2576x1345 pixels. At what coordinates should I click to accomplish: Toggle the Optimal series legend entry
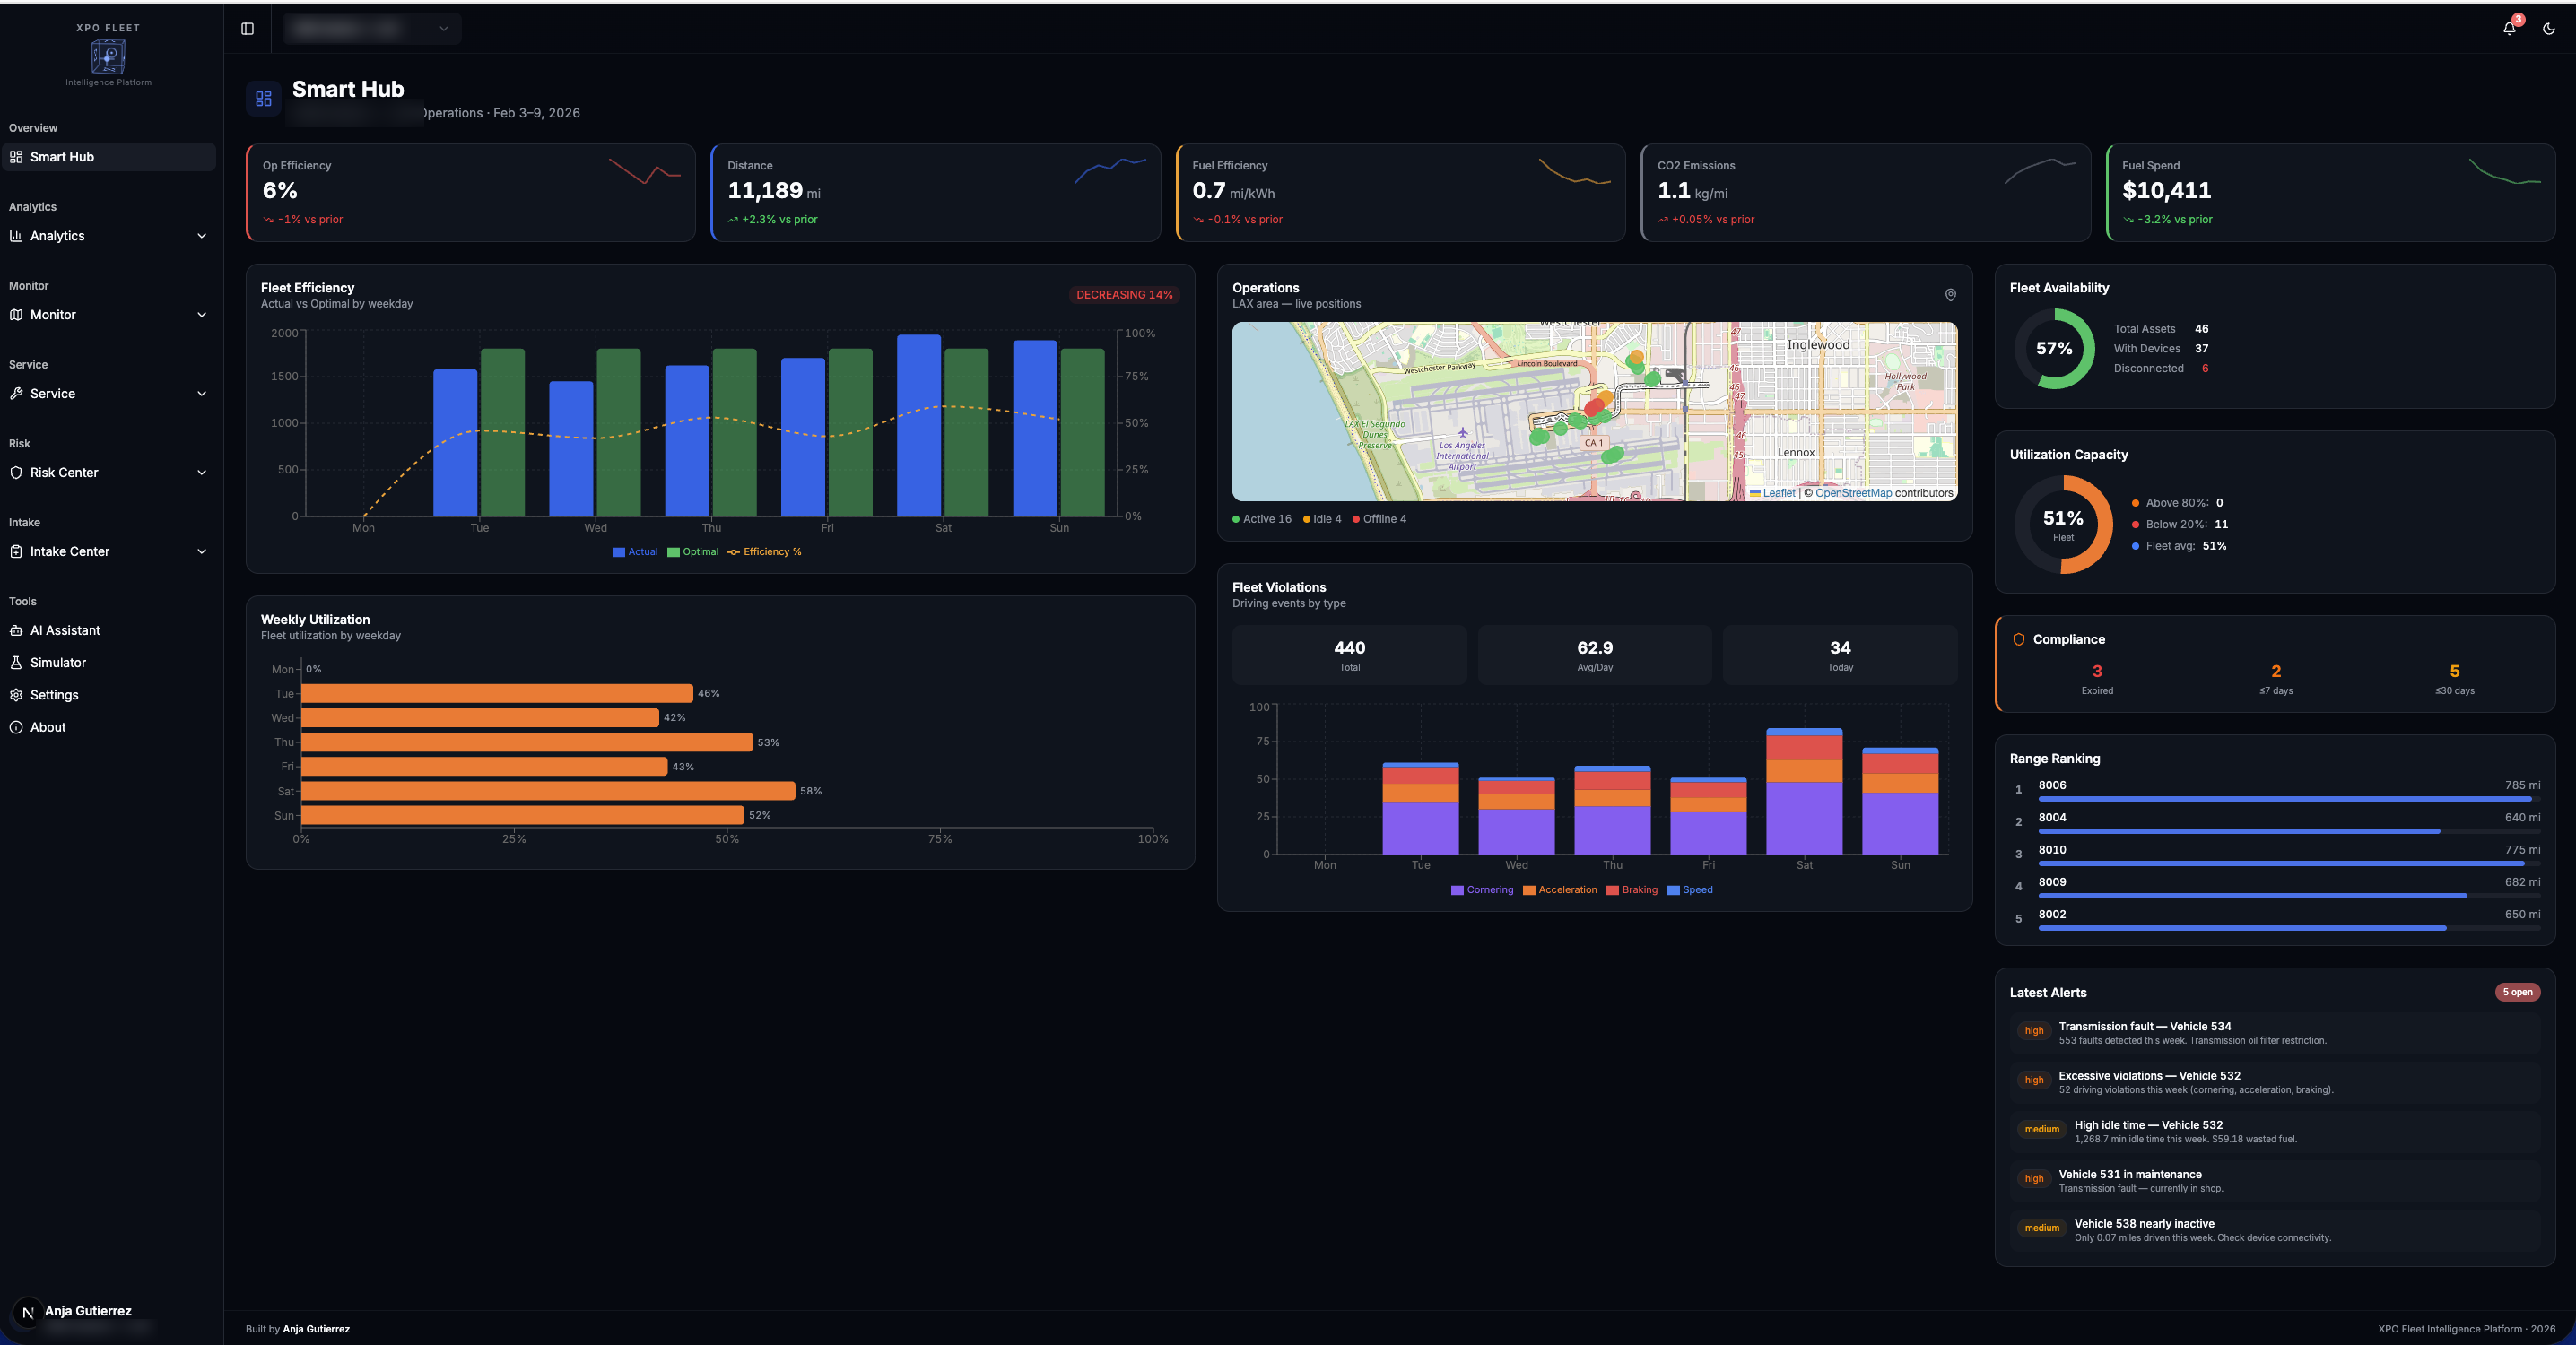[x=693, y=552]
